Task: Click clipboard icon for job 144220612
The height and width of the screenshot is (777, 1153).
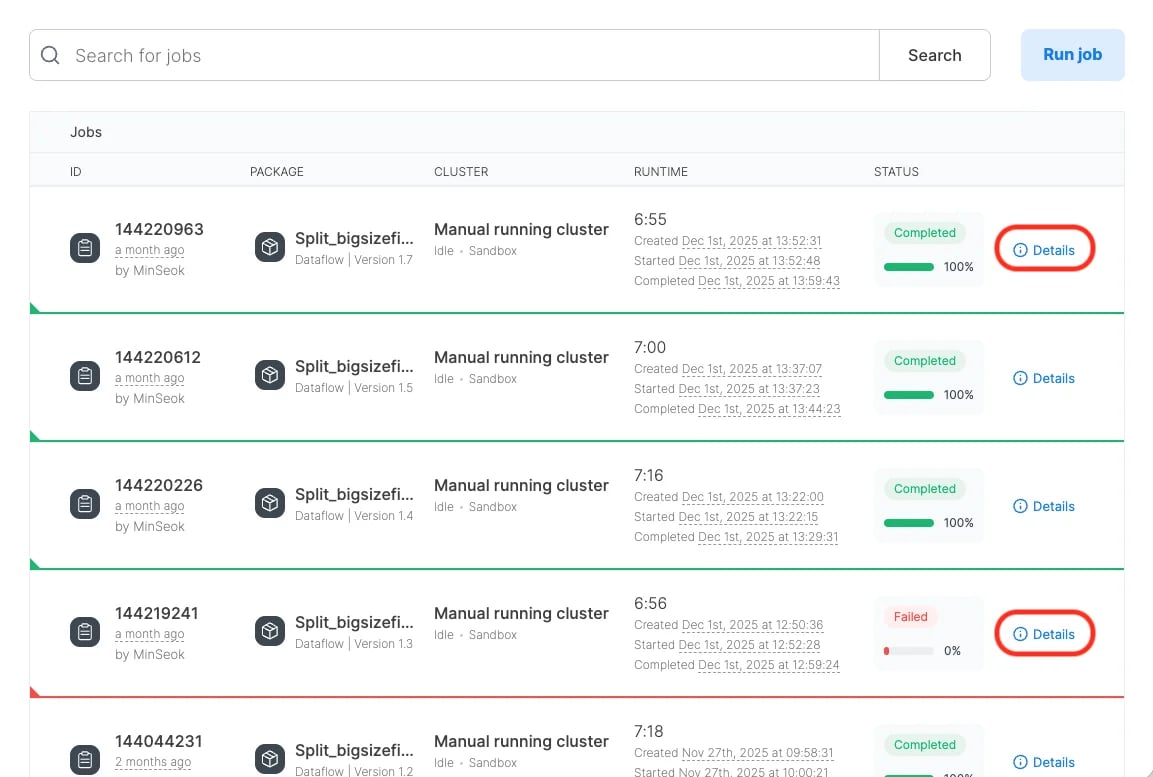Action: coord(85,376)
